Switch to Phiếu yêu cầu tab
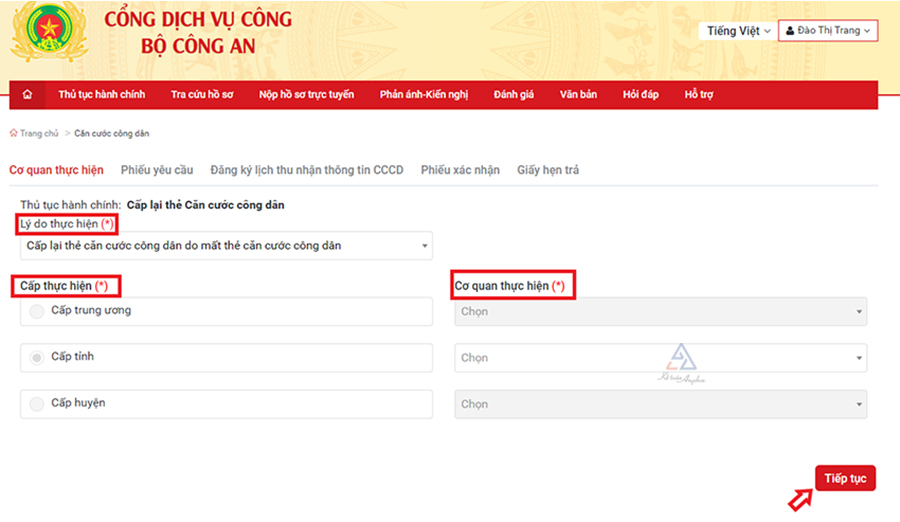 click(157, 170)
